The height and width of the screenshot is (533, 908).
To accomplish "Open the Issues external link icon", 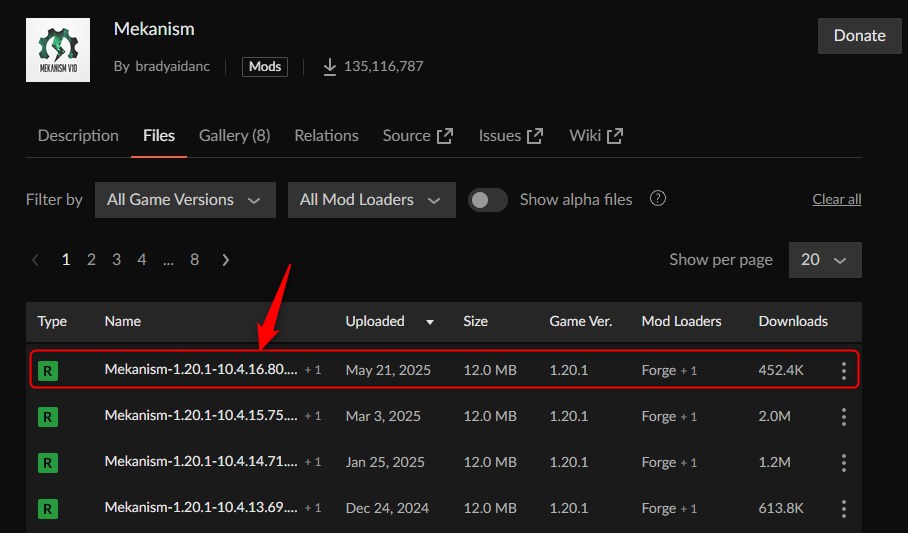I will click(x=535, y=136).
